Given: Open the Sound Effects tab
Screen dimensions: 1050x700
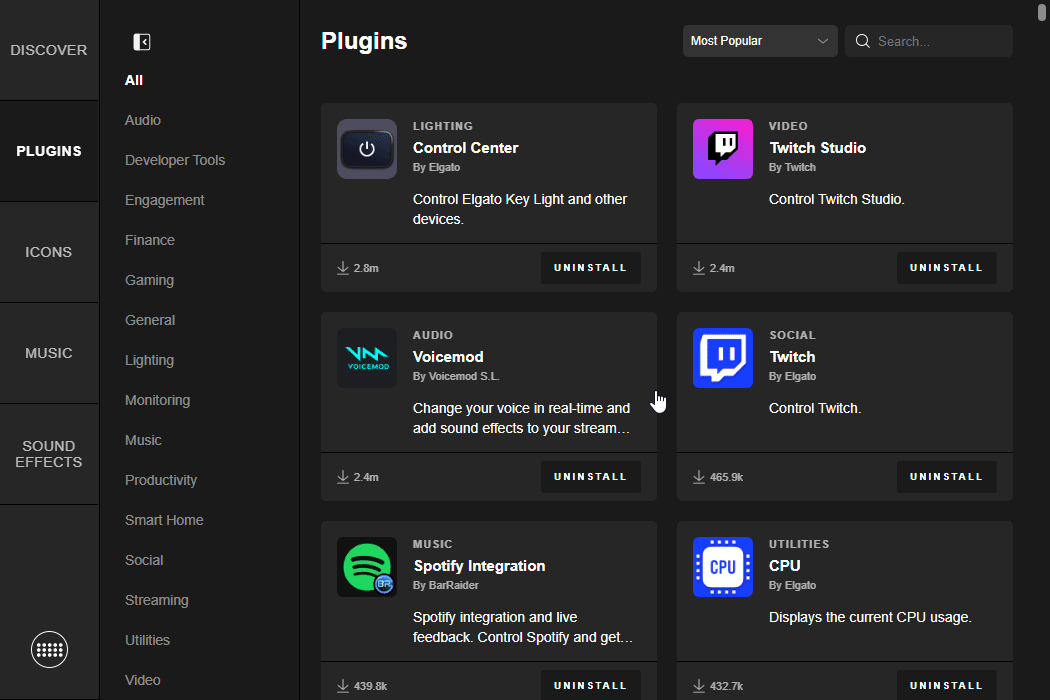Looking at the screenshot, I should click(49, 454).
